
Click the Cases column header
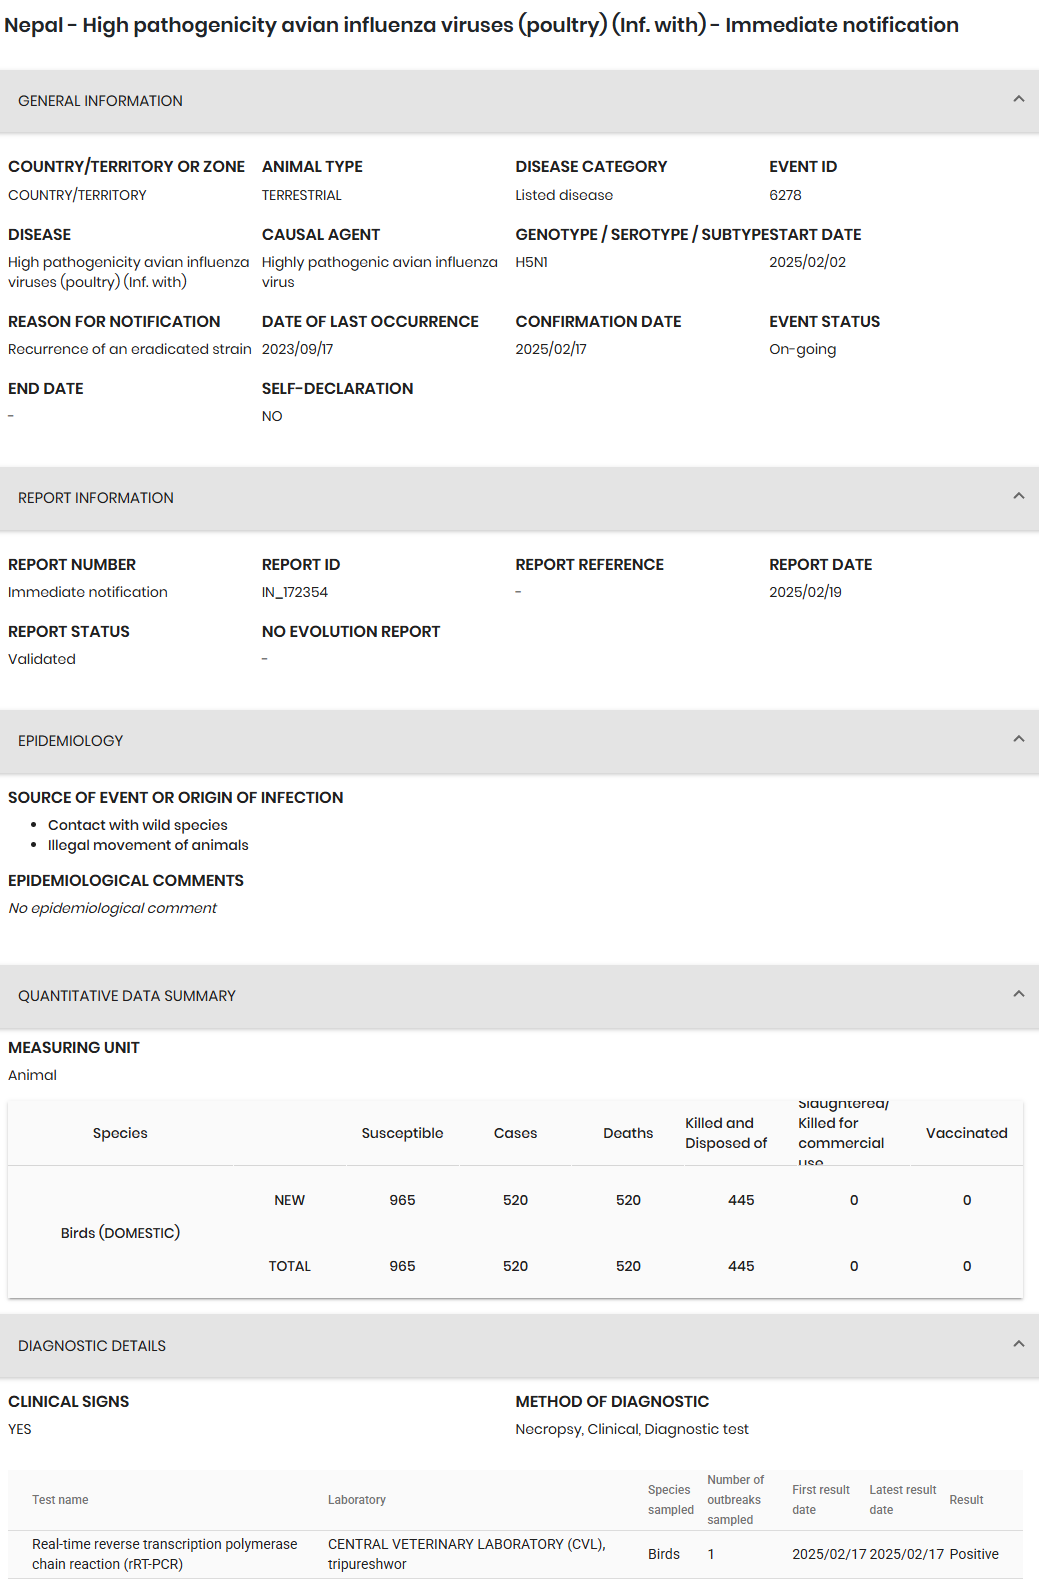pos(515,1133)
